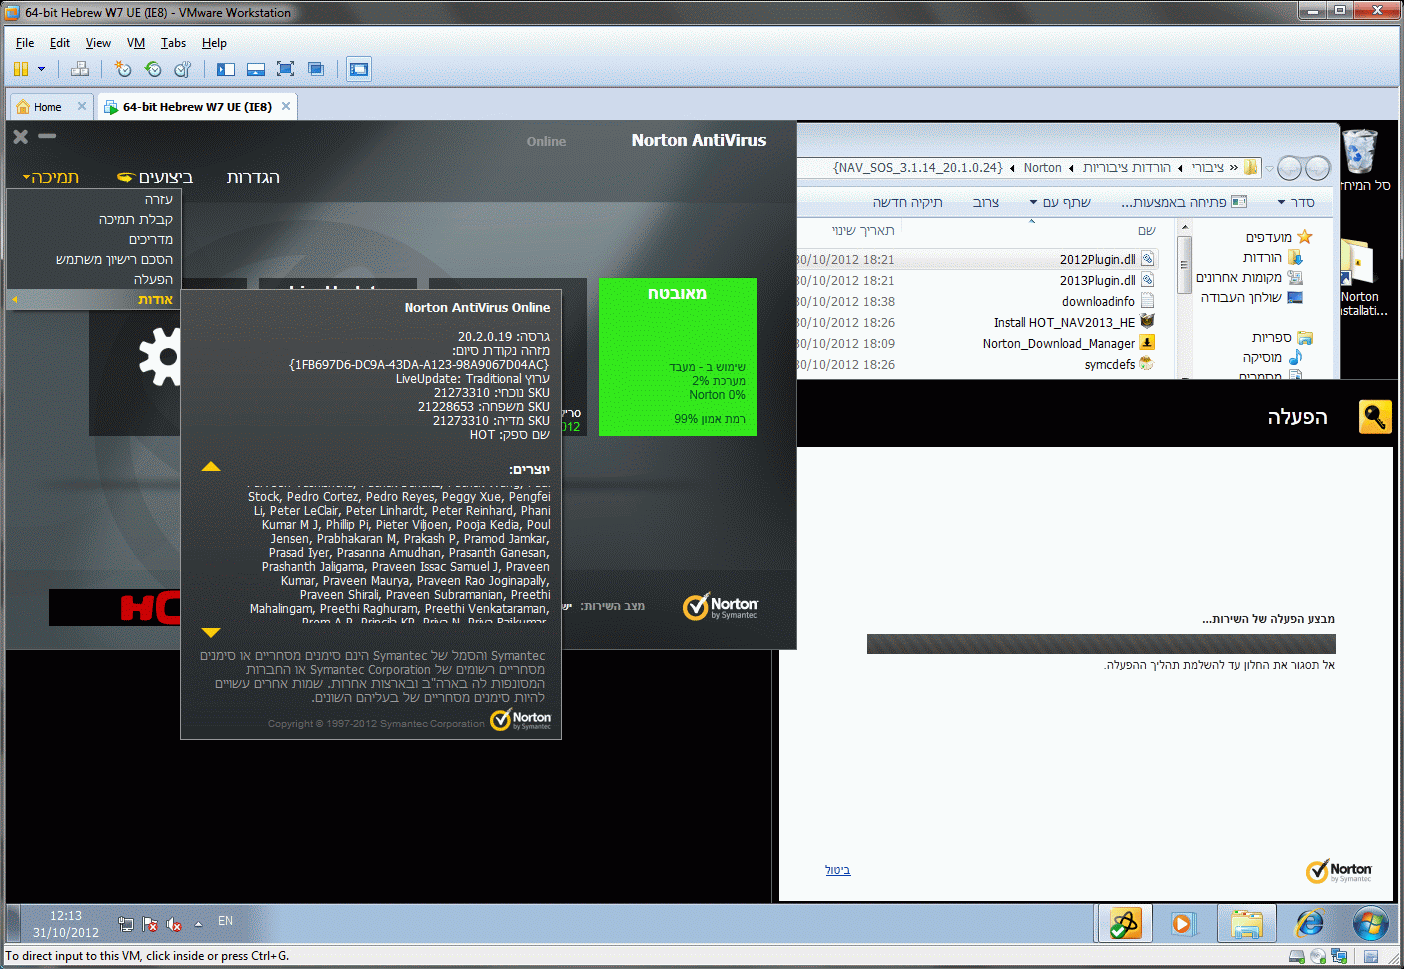Screen dimensions: 1404x969
Task: Switch to the Home tab
Action: [47, 107]
